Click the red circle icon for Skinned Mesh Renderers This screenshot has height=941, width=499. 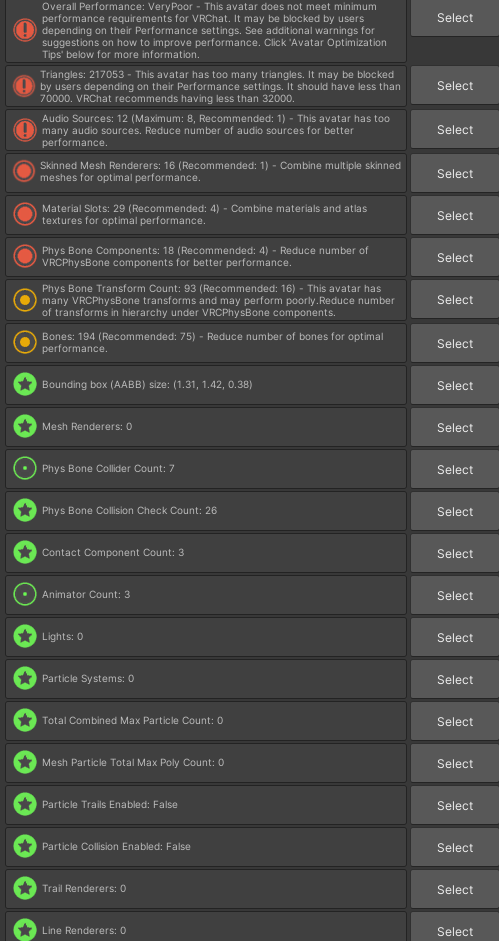point(25,172)
